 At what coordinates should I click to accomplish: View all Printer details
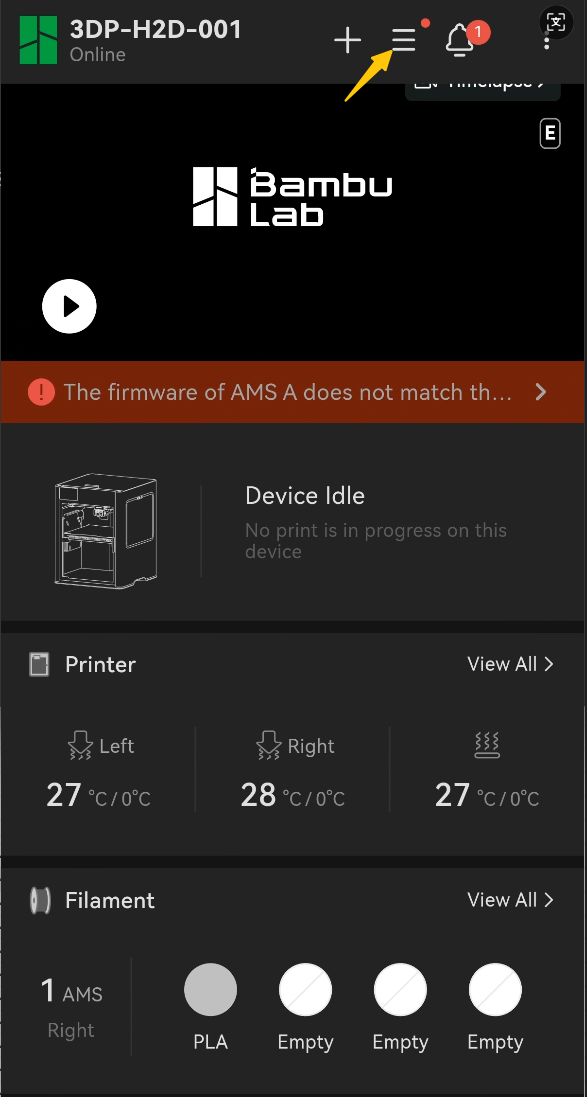pos(511,664)
